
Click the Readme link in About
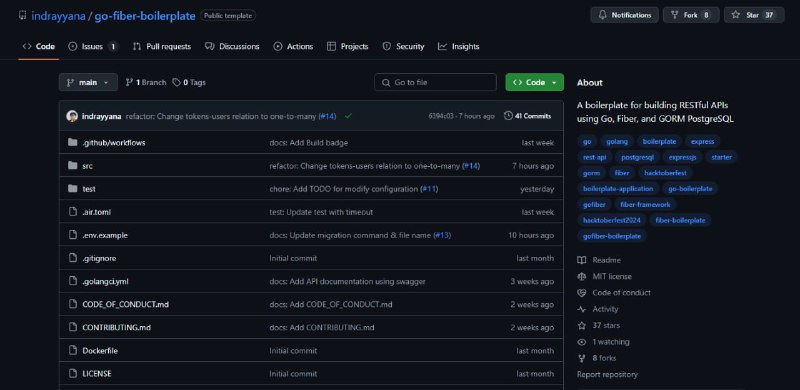click(x=607, y=260)
